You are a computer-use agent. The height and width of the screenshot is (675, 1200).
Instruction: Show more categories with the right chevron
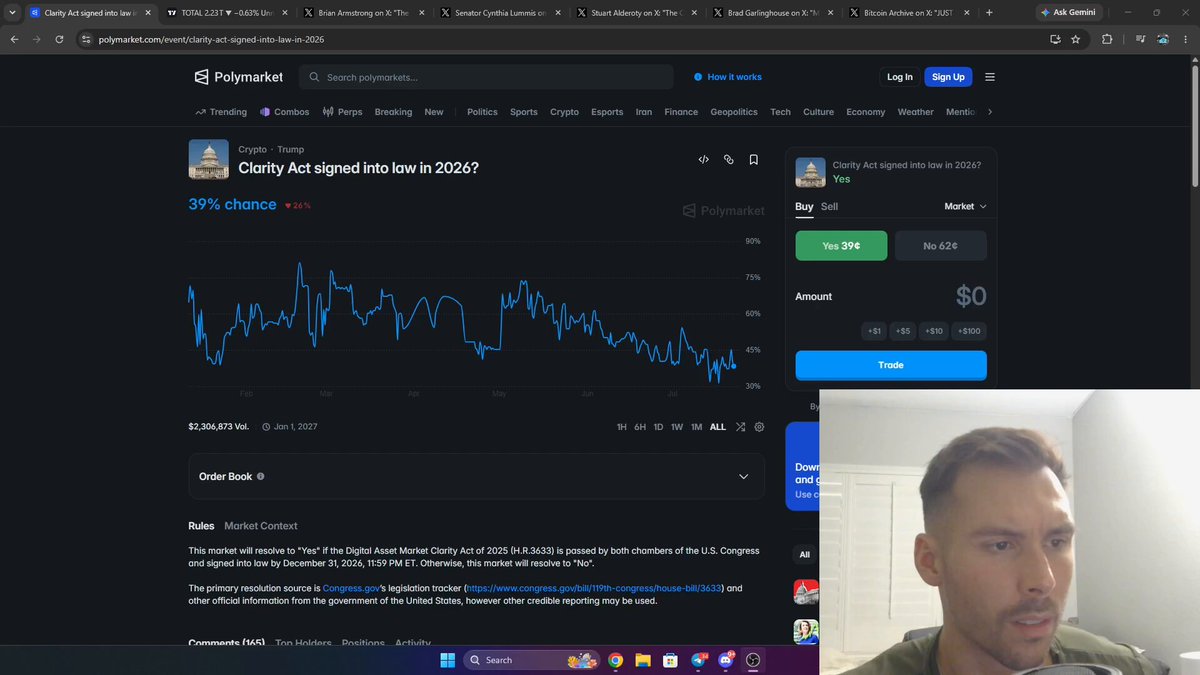click(990, 112)
